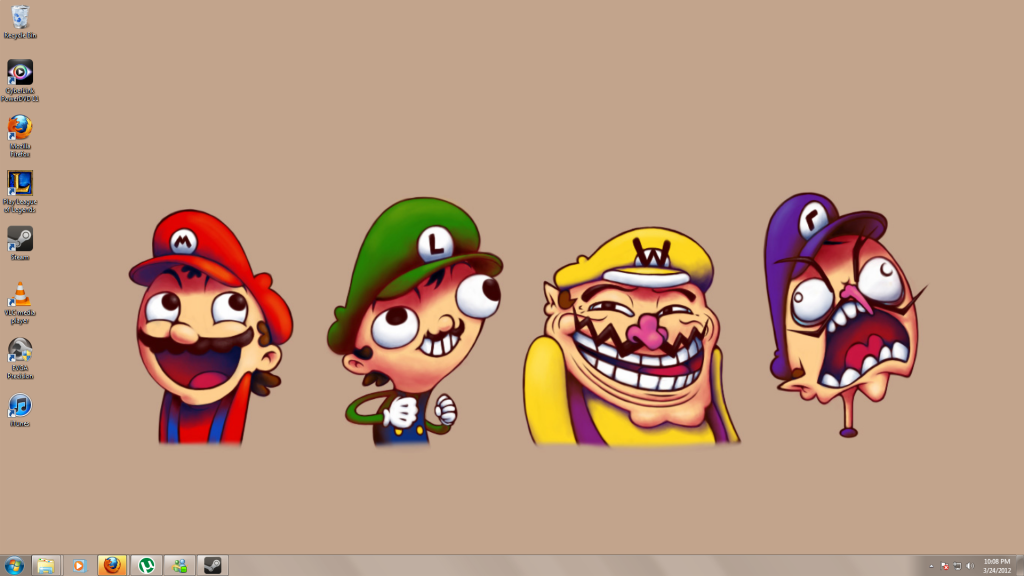The width and height of the screenshot is (1024, 576).
Task: Open the taskbar clock showing 10:08 PM
Action: click(x=997, y=566)
